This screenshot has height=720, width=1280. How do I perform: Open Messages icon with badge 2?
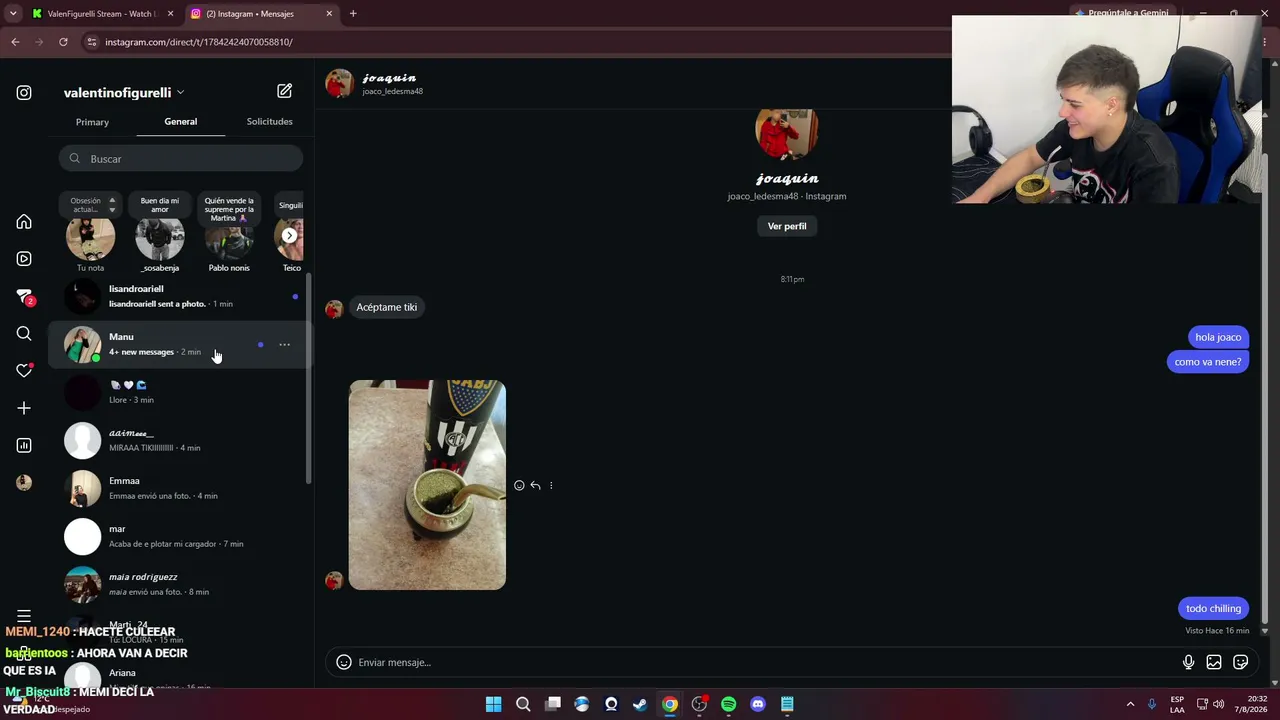pyautogui.click(x=24, y=297)
